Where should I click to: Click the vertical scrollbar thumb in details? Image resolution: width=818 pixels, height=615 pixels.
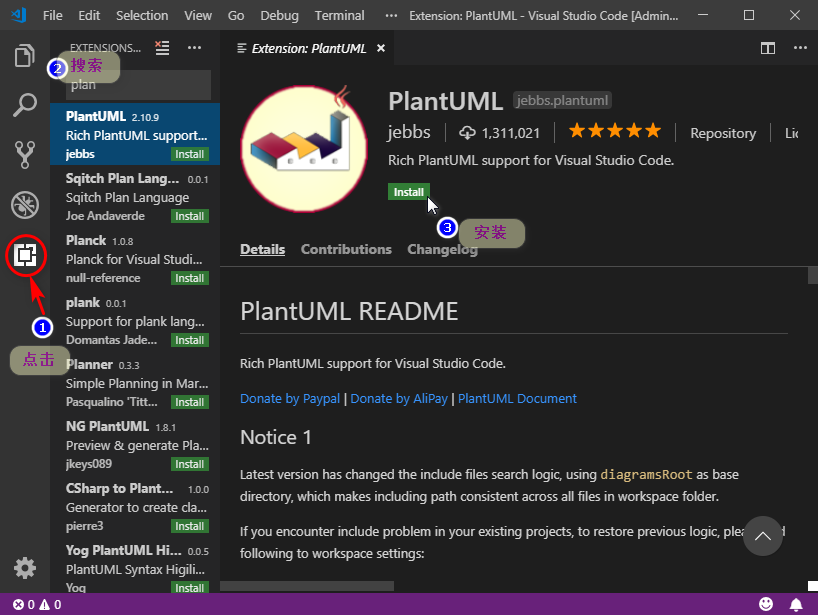[x=812, y=275]
